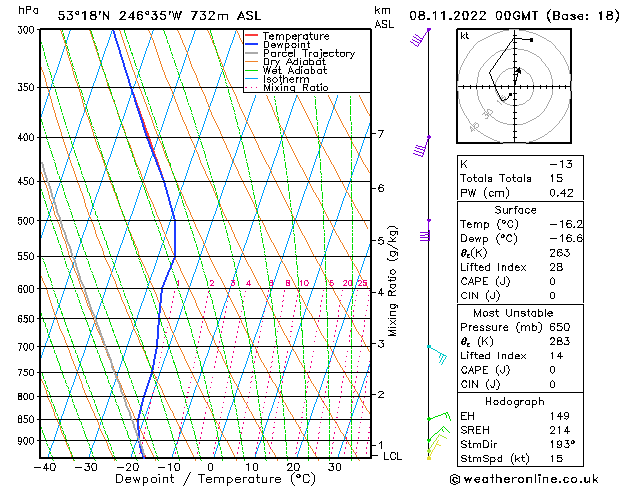Image resolution: width=629 pixels, height=486 pixels.
Task: Click the Totals Totals value 15
Action: (x=556, y=178)
